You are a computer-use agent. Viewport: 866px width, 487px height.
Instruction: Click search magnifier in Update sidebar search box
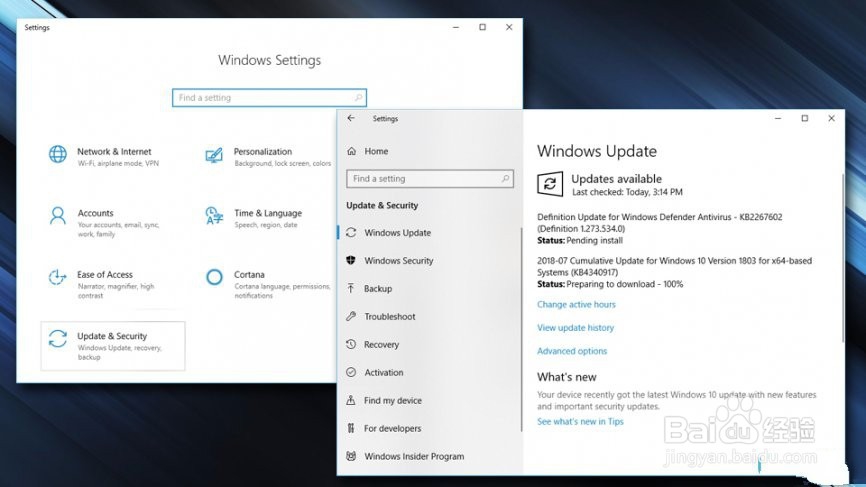(505, 178)
